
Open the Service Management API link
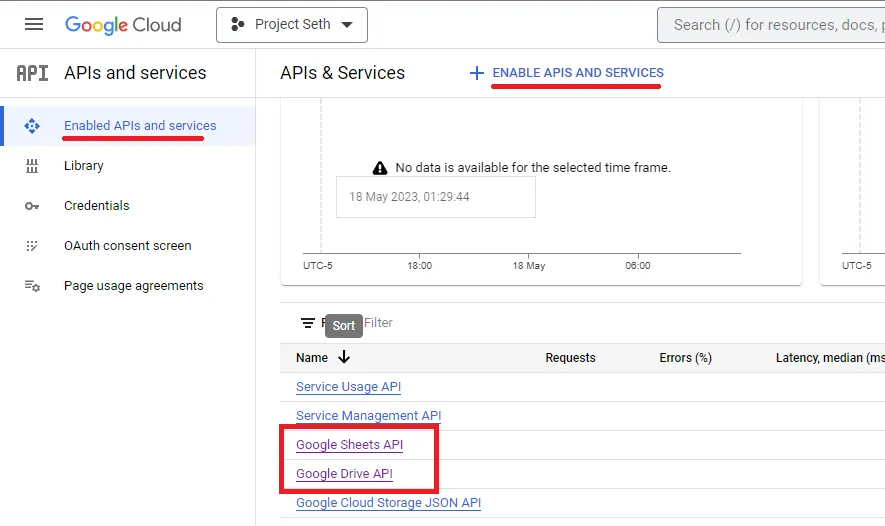point(369,415)
